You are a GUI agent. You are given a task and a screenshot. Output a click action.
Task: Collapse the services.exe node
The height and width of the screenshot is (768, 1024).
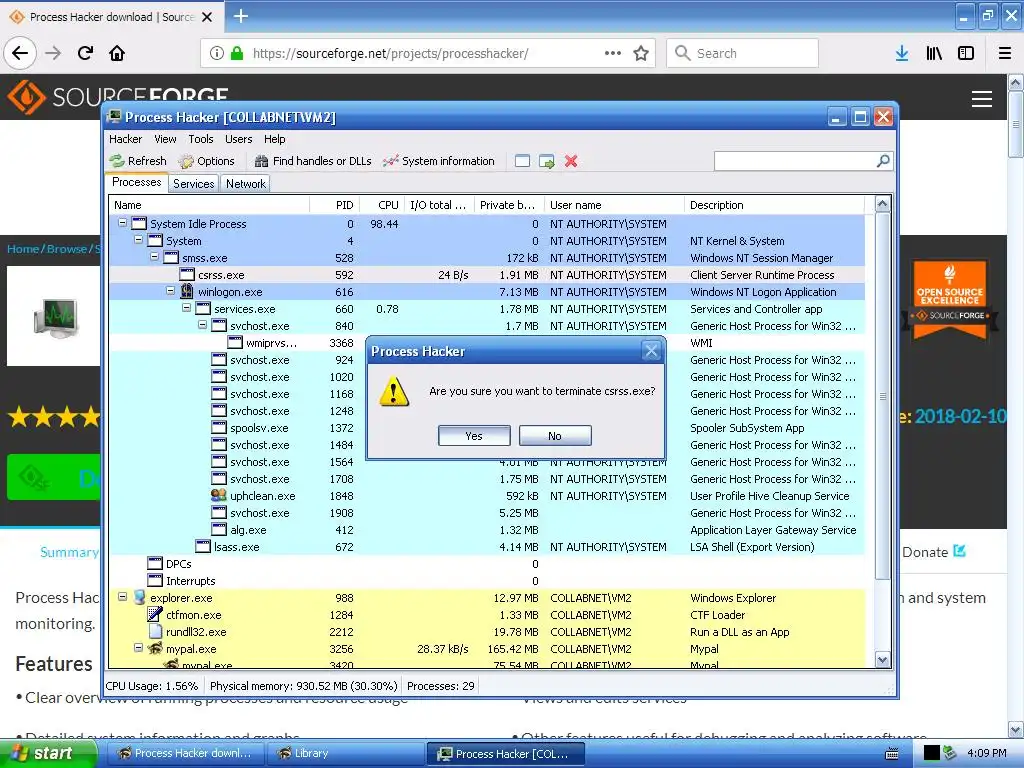186,308
